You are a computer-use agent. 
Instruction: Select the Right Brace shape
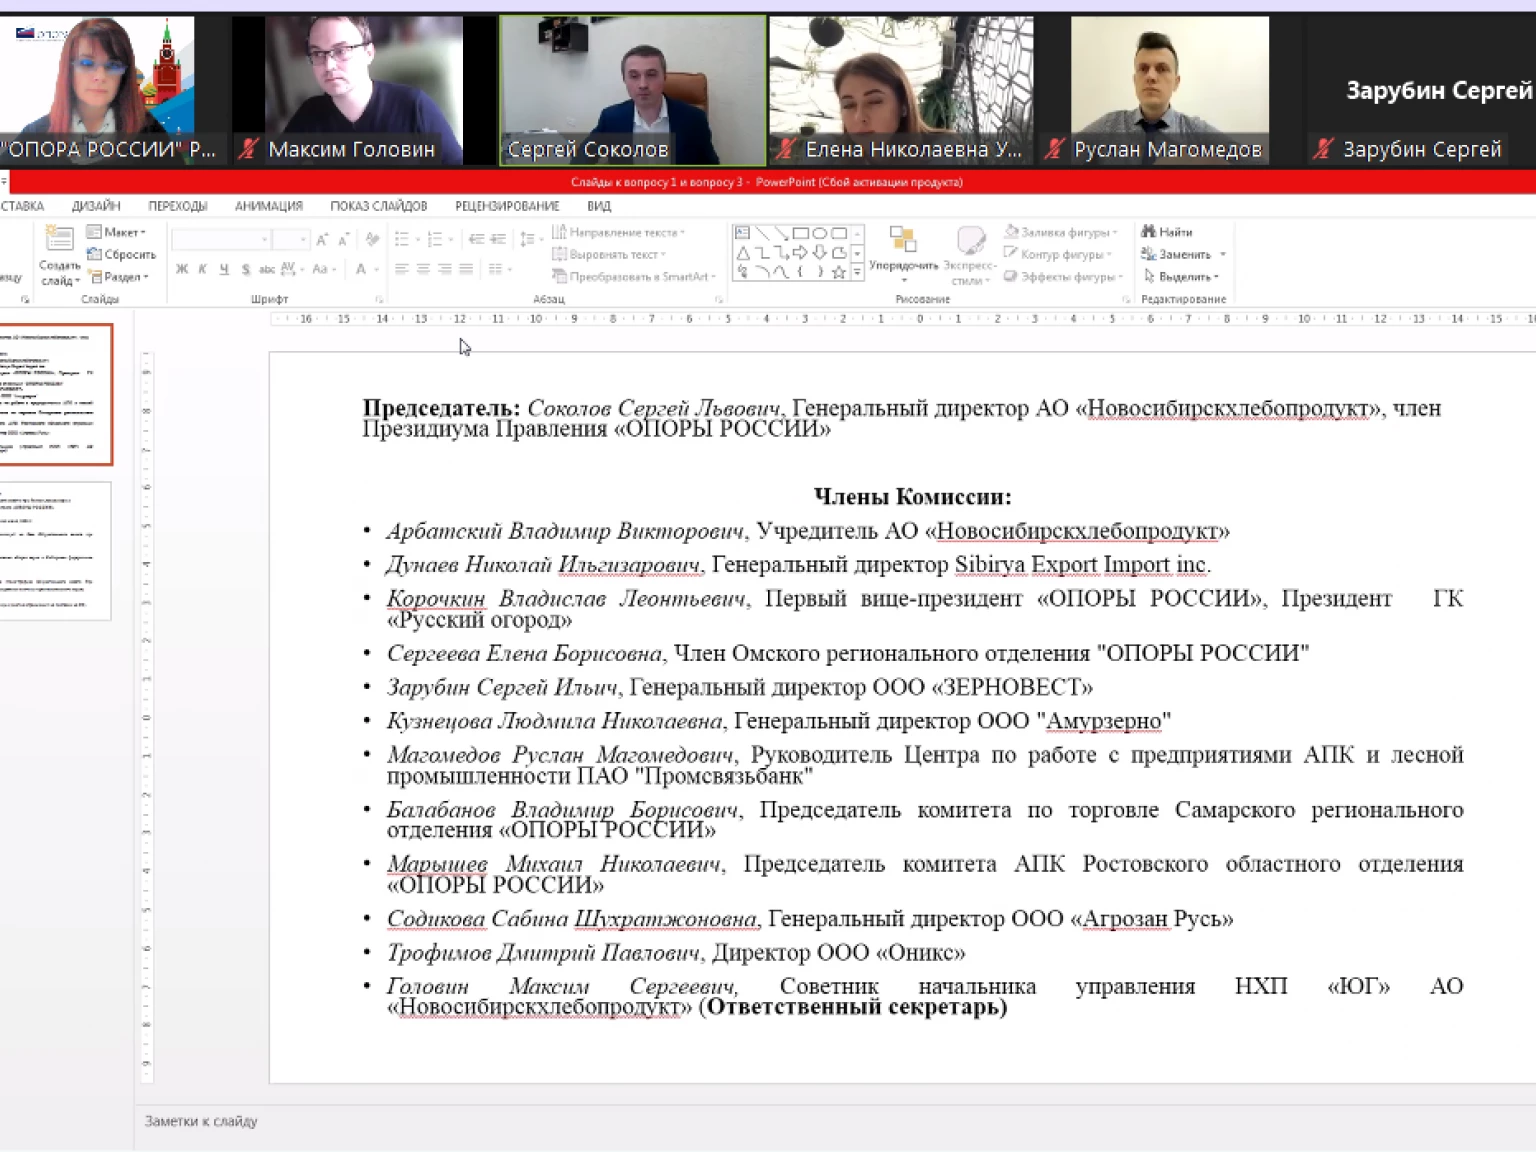(819, 272)
